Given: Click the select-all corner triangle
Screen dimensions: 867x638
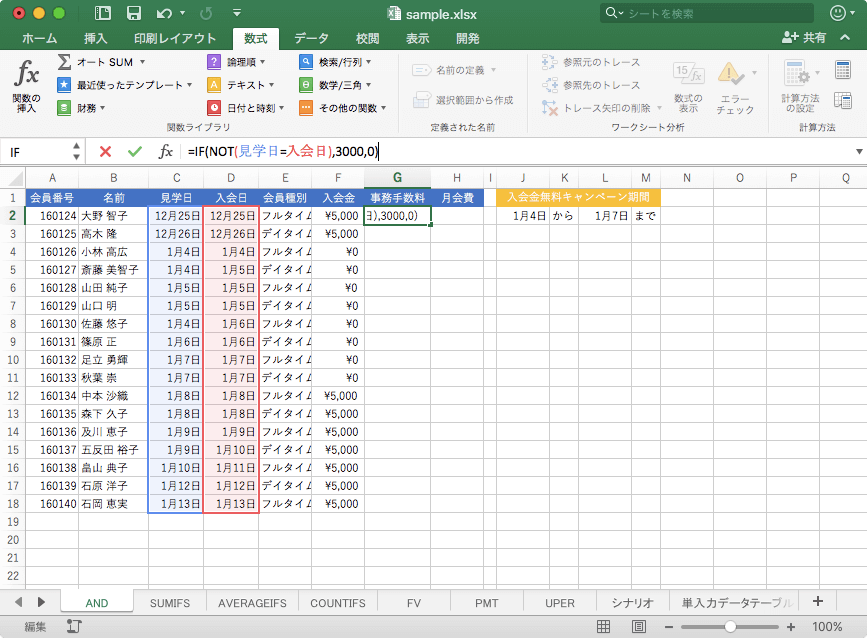Looking at the screenshot, I should click(15, 179).
